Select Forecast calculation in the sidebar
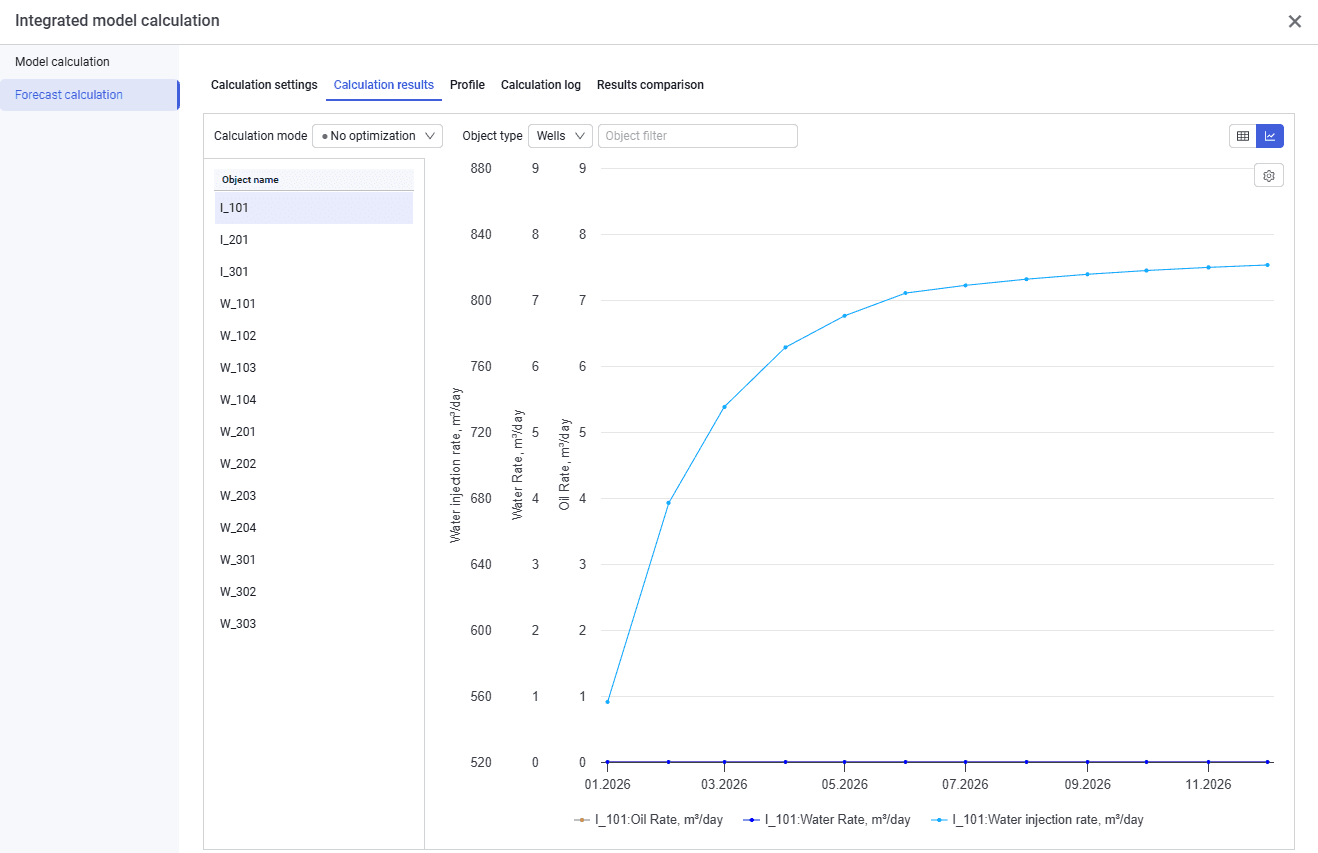Viewport: 1318px width, 853px height. click(89, 95)
